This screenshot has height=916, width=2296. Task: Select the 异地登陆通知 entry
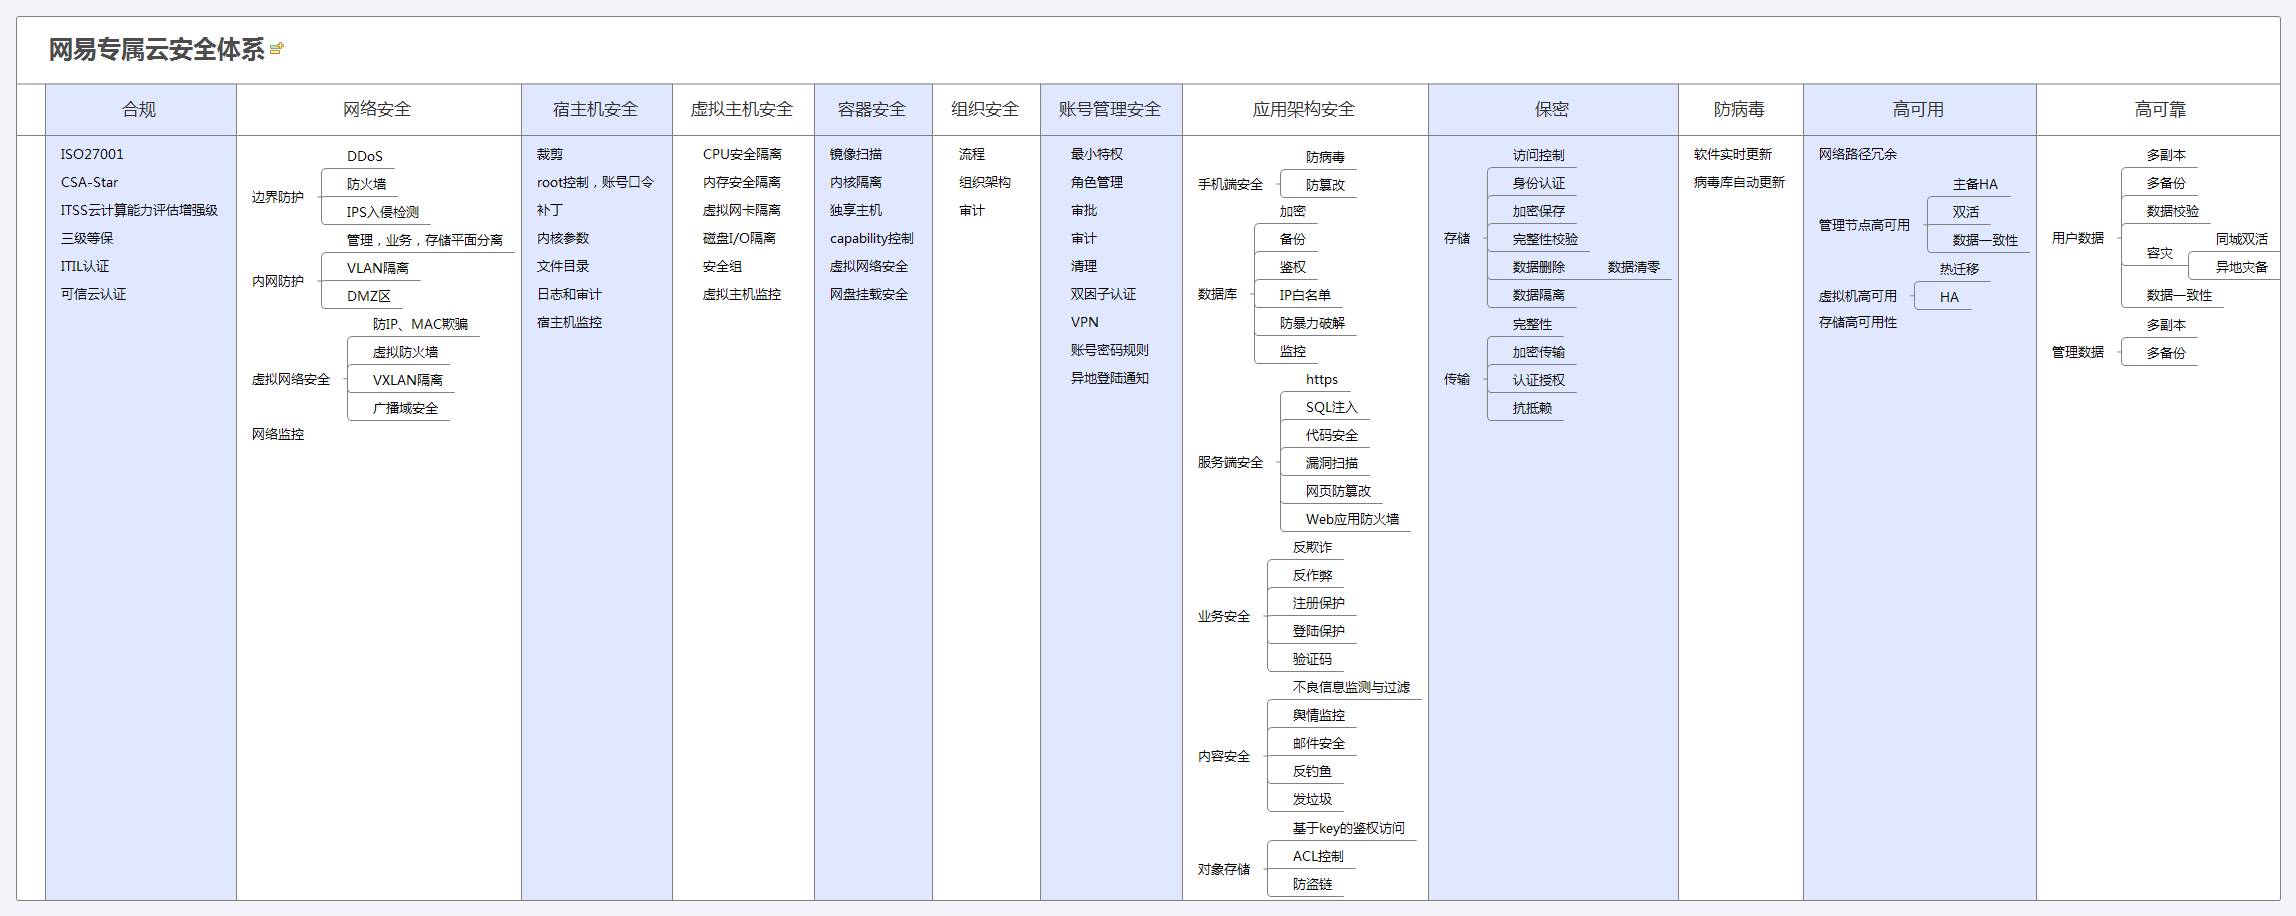click(1110, 378)
